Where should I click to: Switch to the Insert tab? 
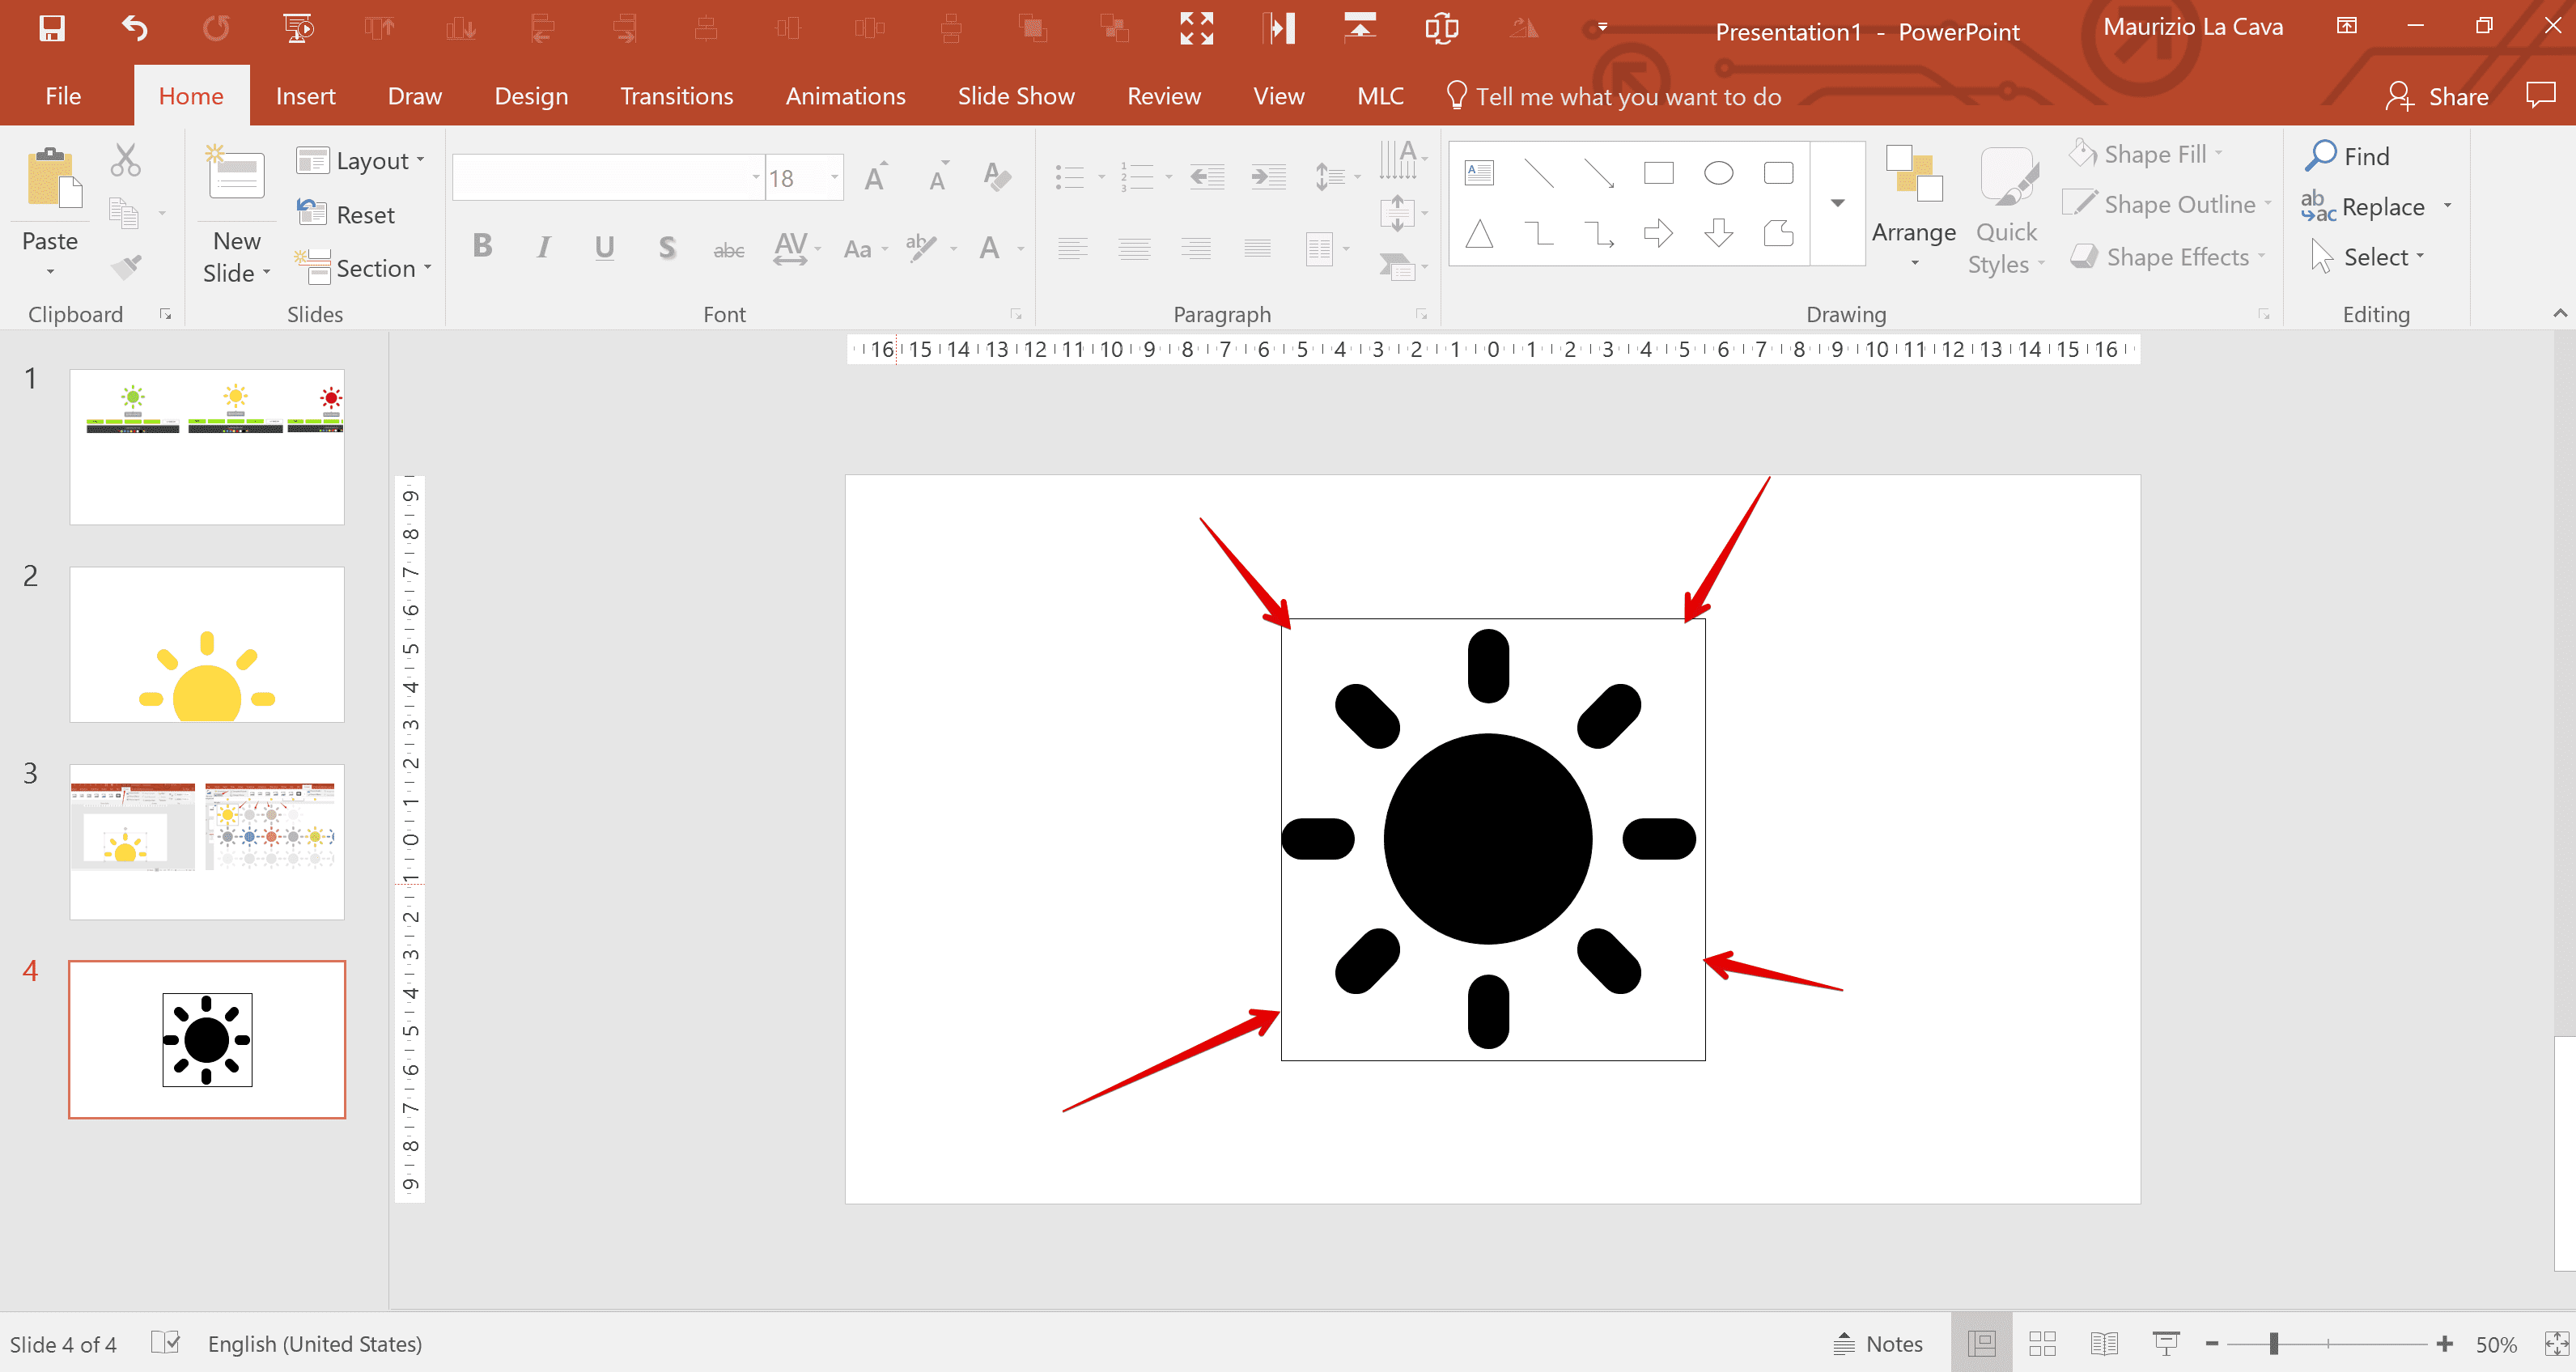pos(305,95)
